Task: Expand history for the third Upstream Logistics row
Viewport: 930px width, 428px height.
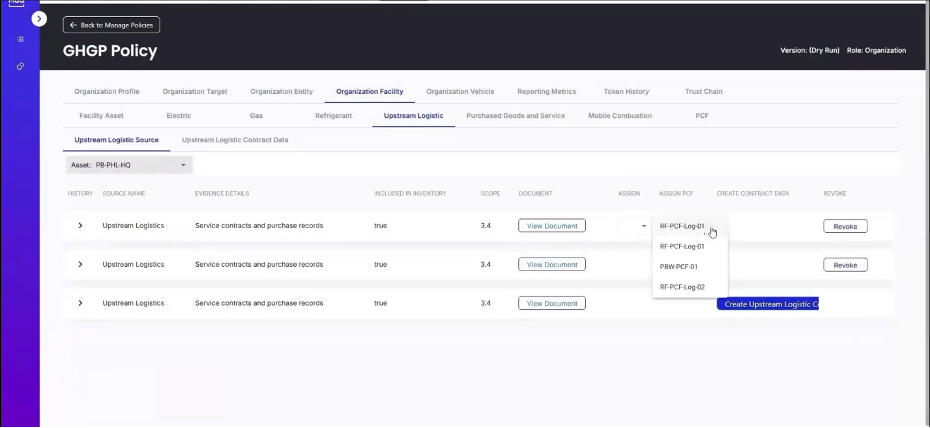Action: point(80,303)
